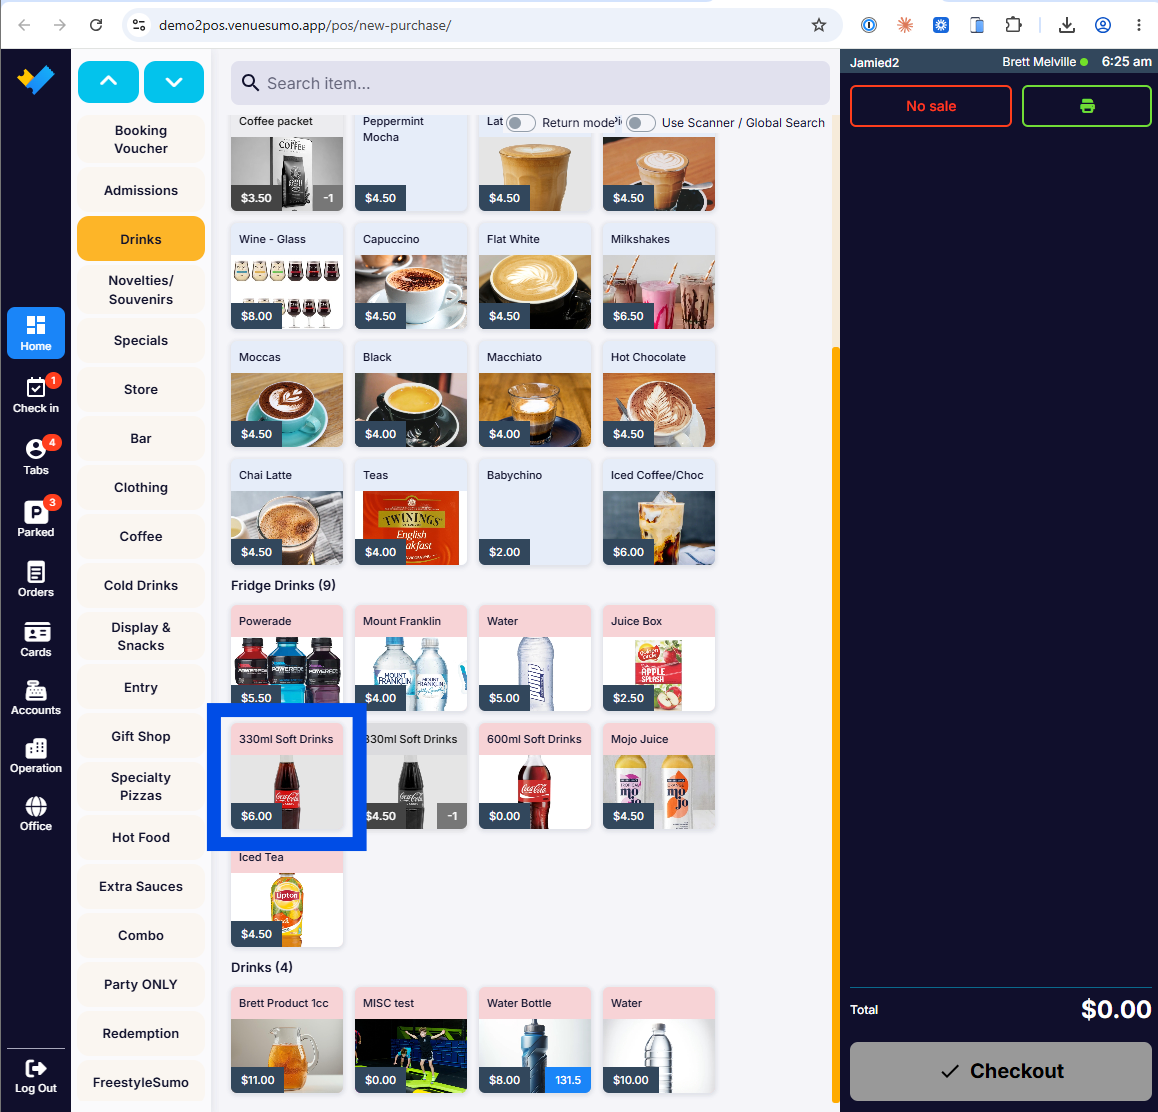Select the Gift Shop category
This screenshot has height=1112, width=1158.
pos(141,735)
